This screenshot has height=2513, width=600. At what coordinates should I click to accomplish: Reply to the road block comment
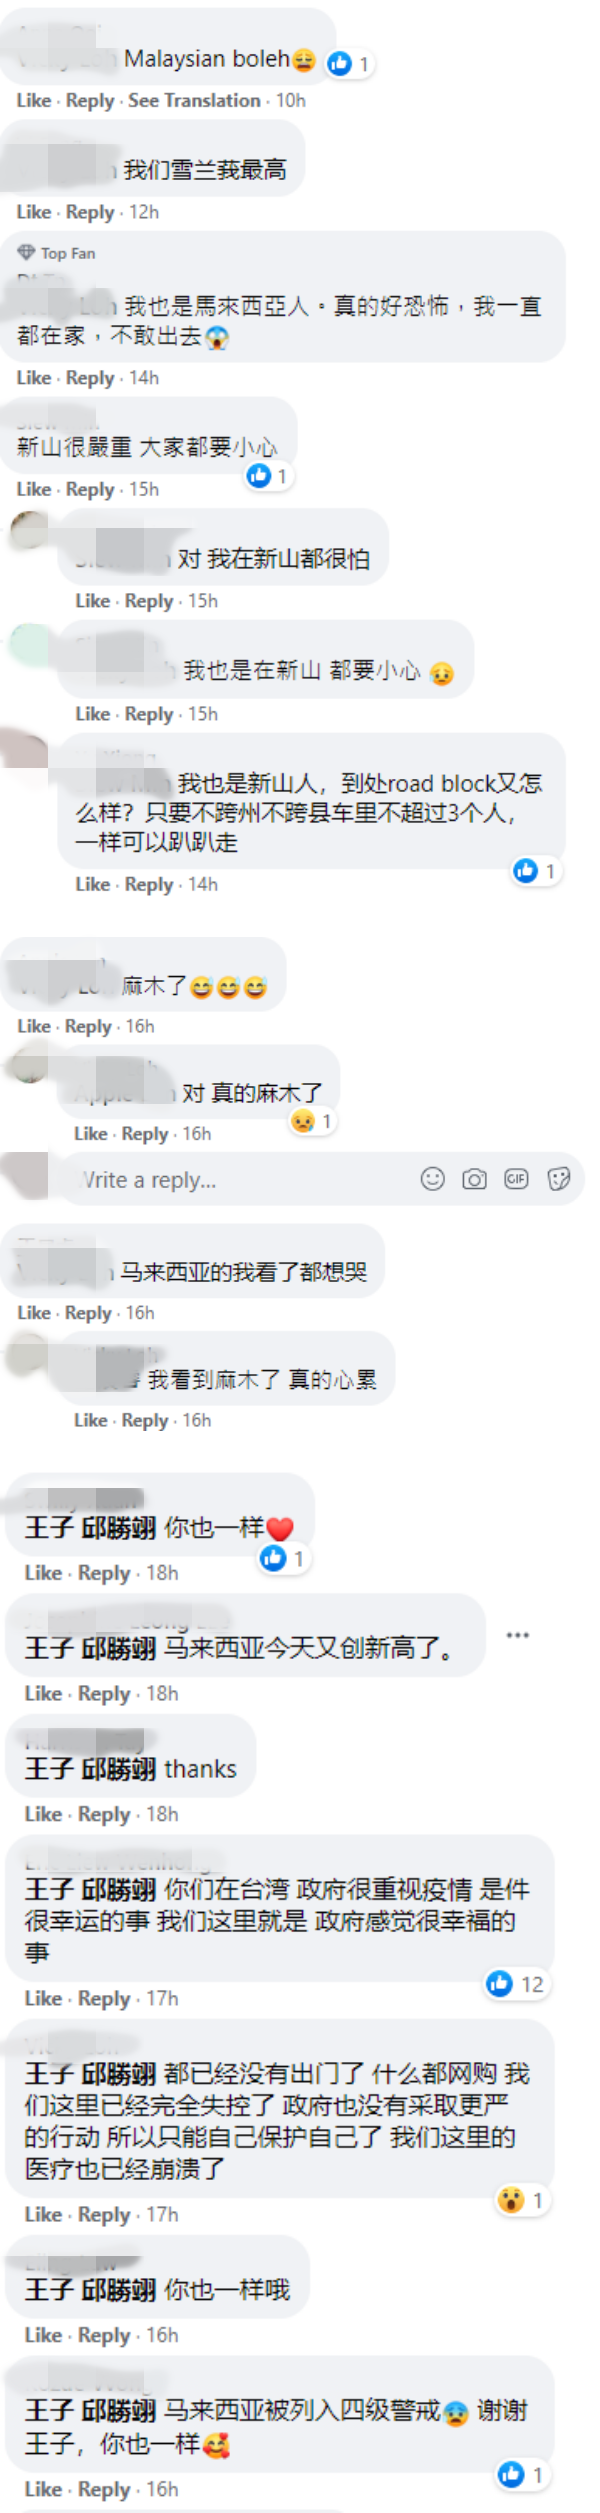149,884
